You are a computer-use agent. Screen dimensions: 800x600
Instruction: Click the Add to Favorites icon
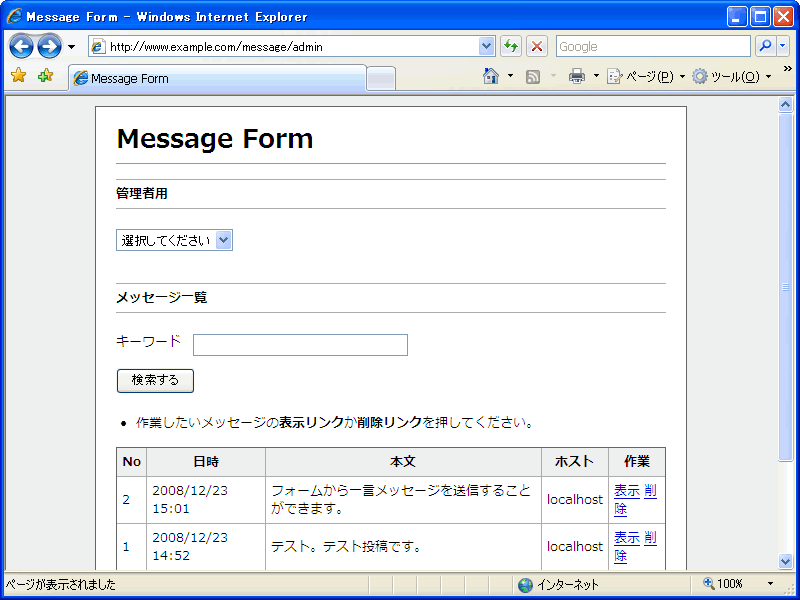(46, 76)
